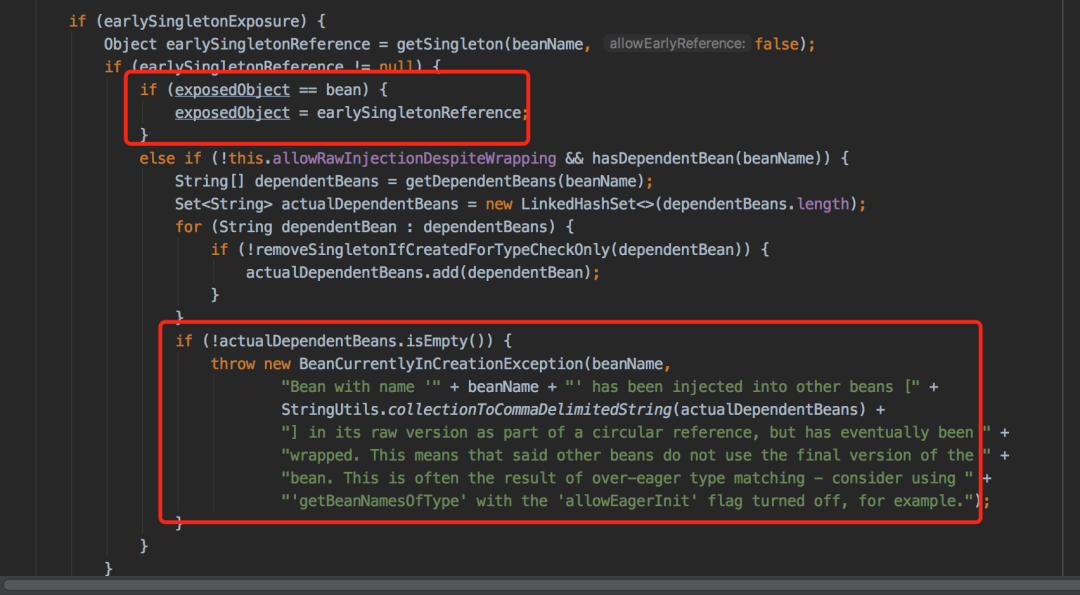This screenshot has height=595, width=1080.
Task: Click earlySingletonReference in the assignment line
Action: tap(419, 112)
